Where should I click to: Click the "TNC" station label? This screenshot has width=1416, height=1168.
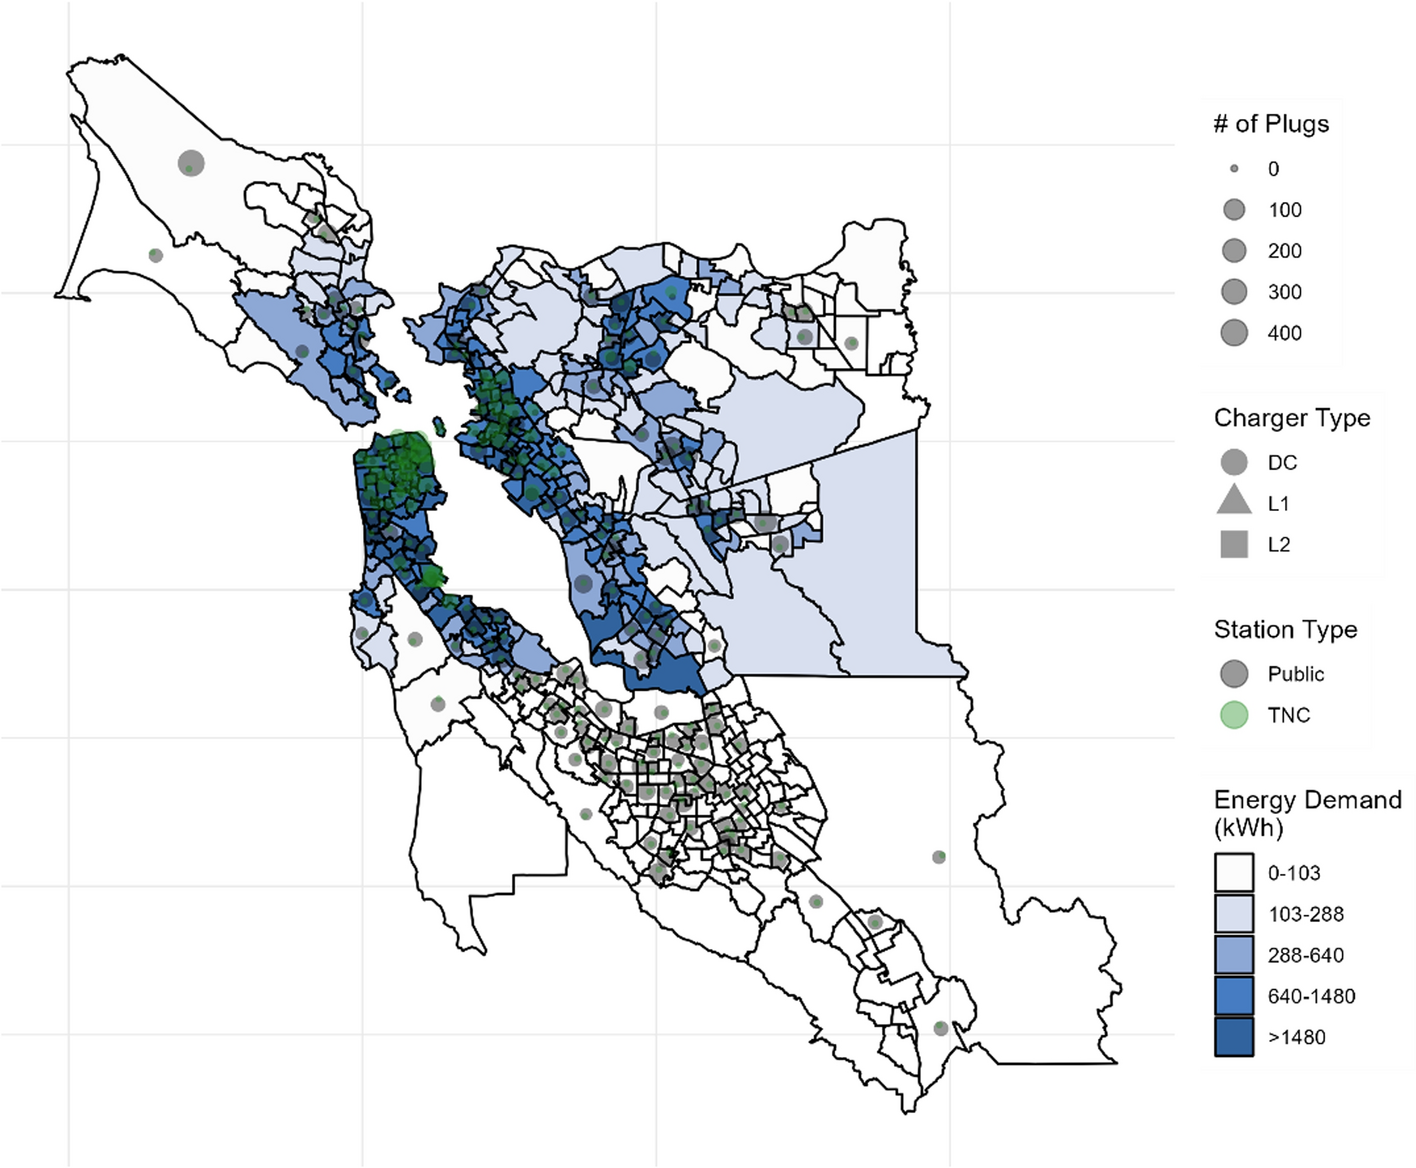[x=1289, y=715]
